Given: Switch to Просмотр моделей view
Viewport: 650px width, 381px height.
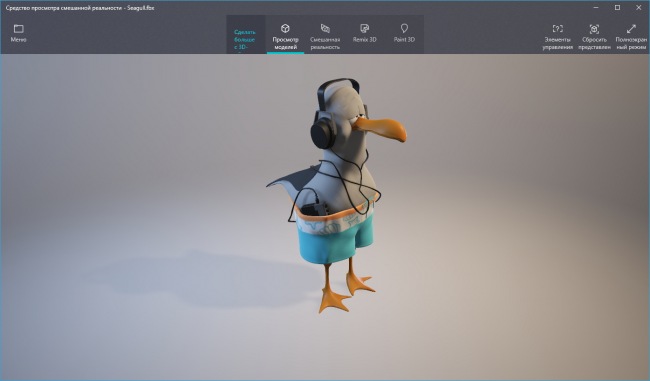Looking at the screenshot, I should click(285, 36).
